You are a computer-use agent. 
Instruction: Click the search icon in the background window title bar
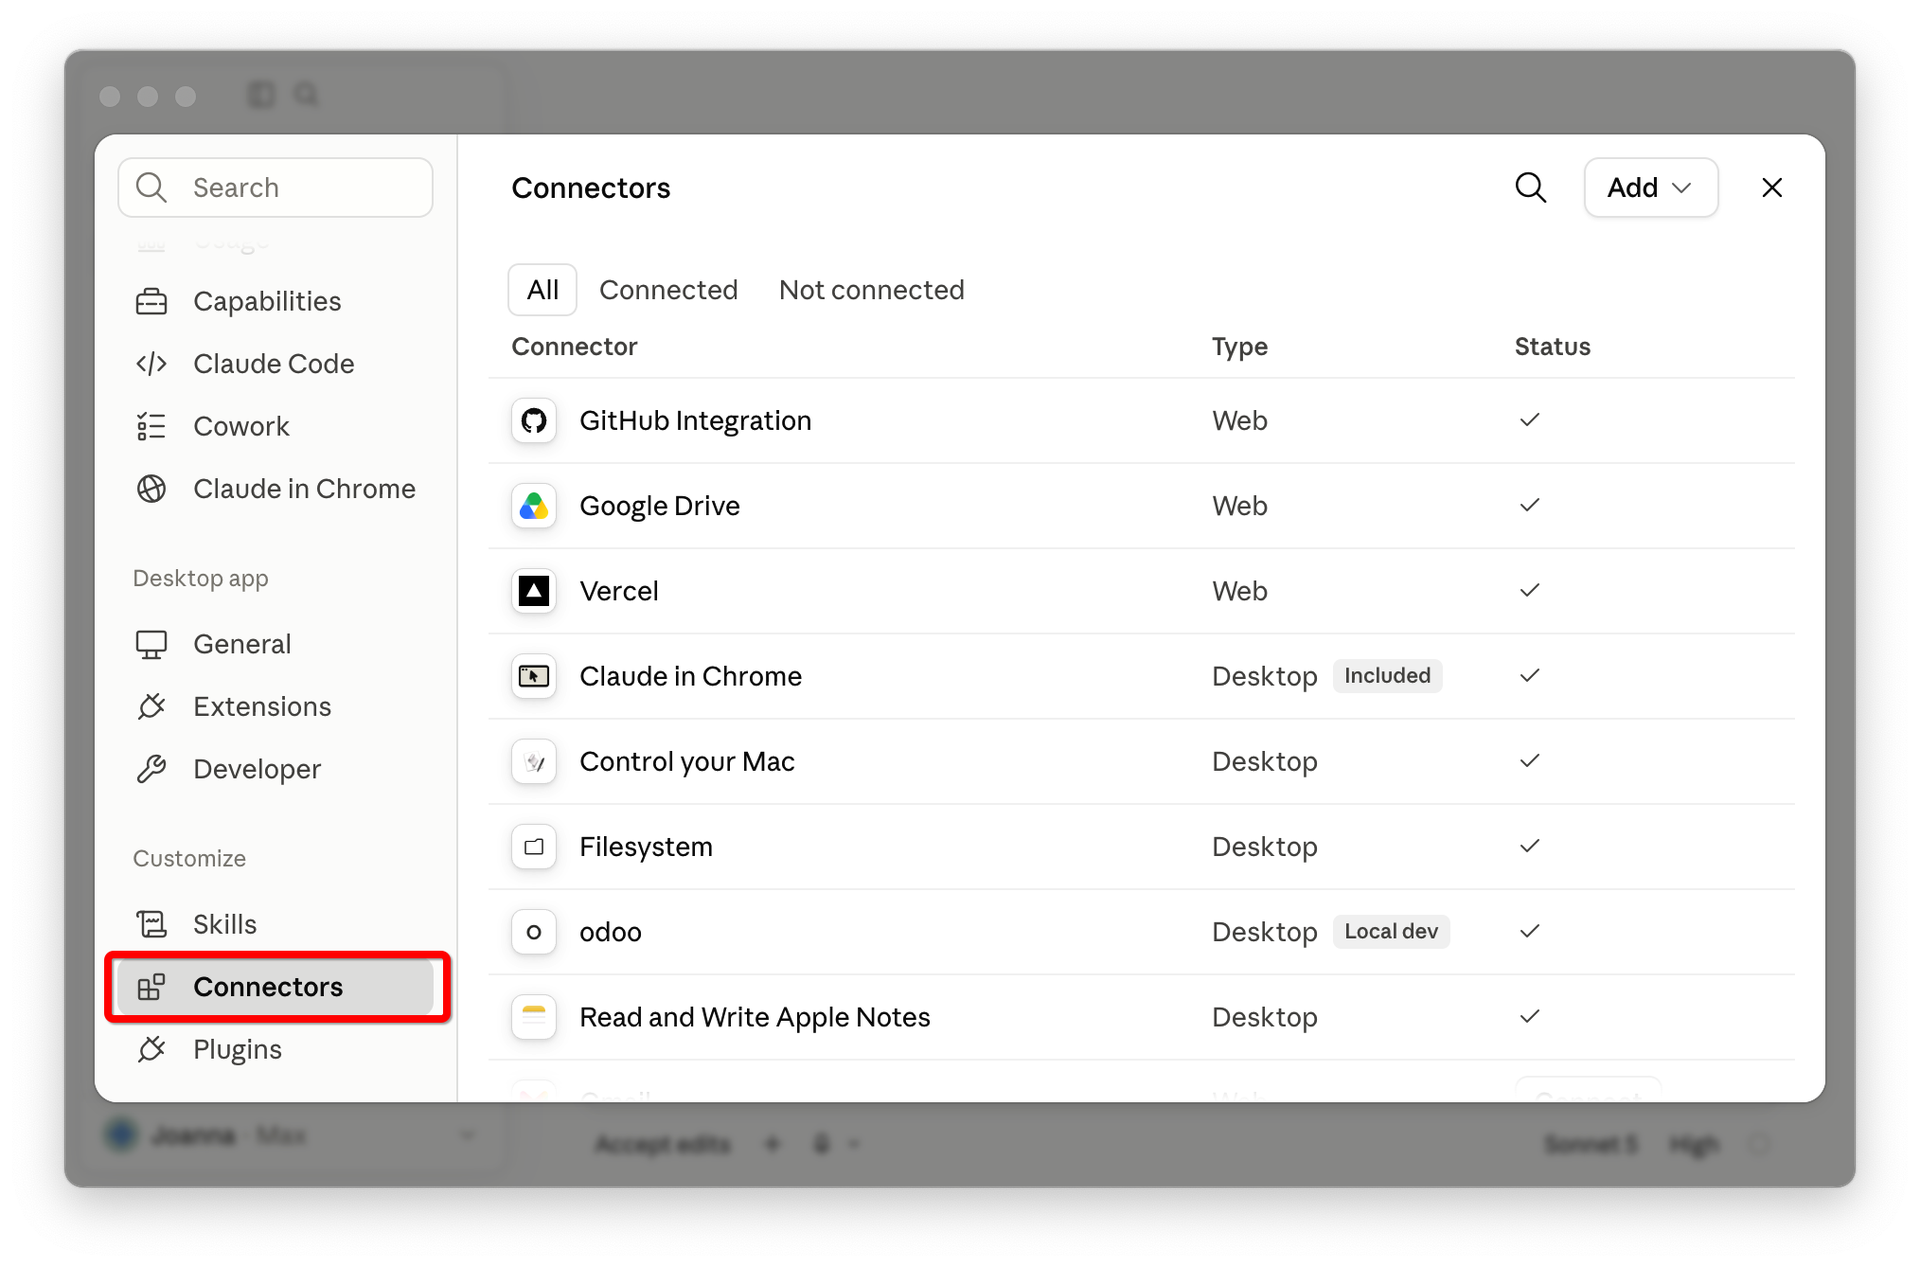click(306, 95)
